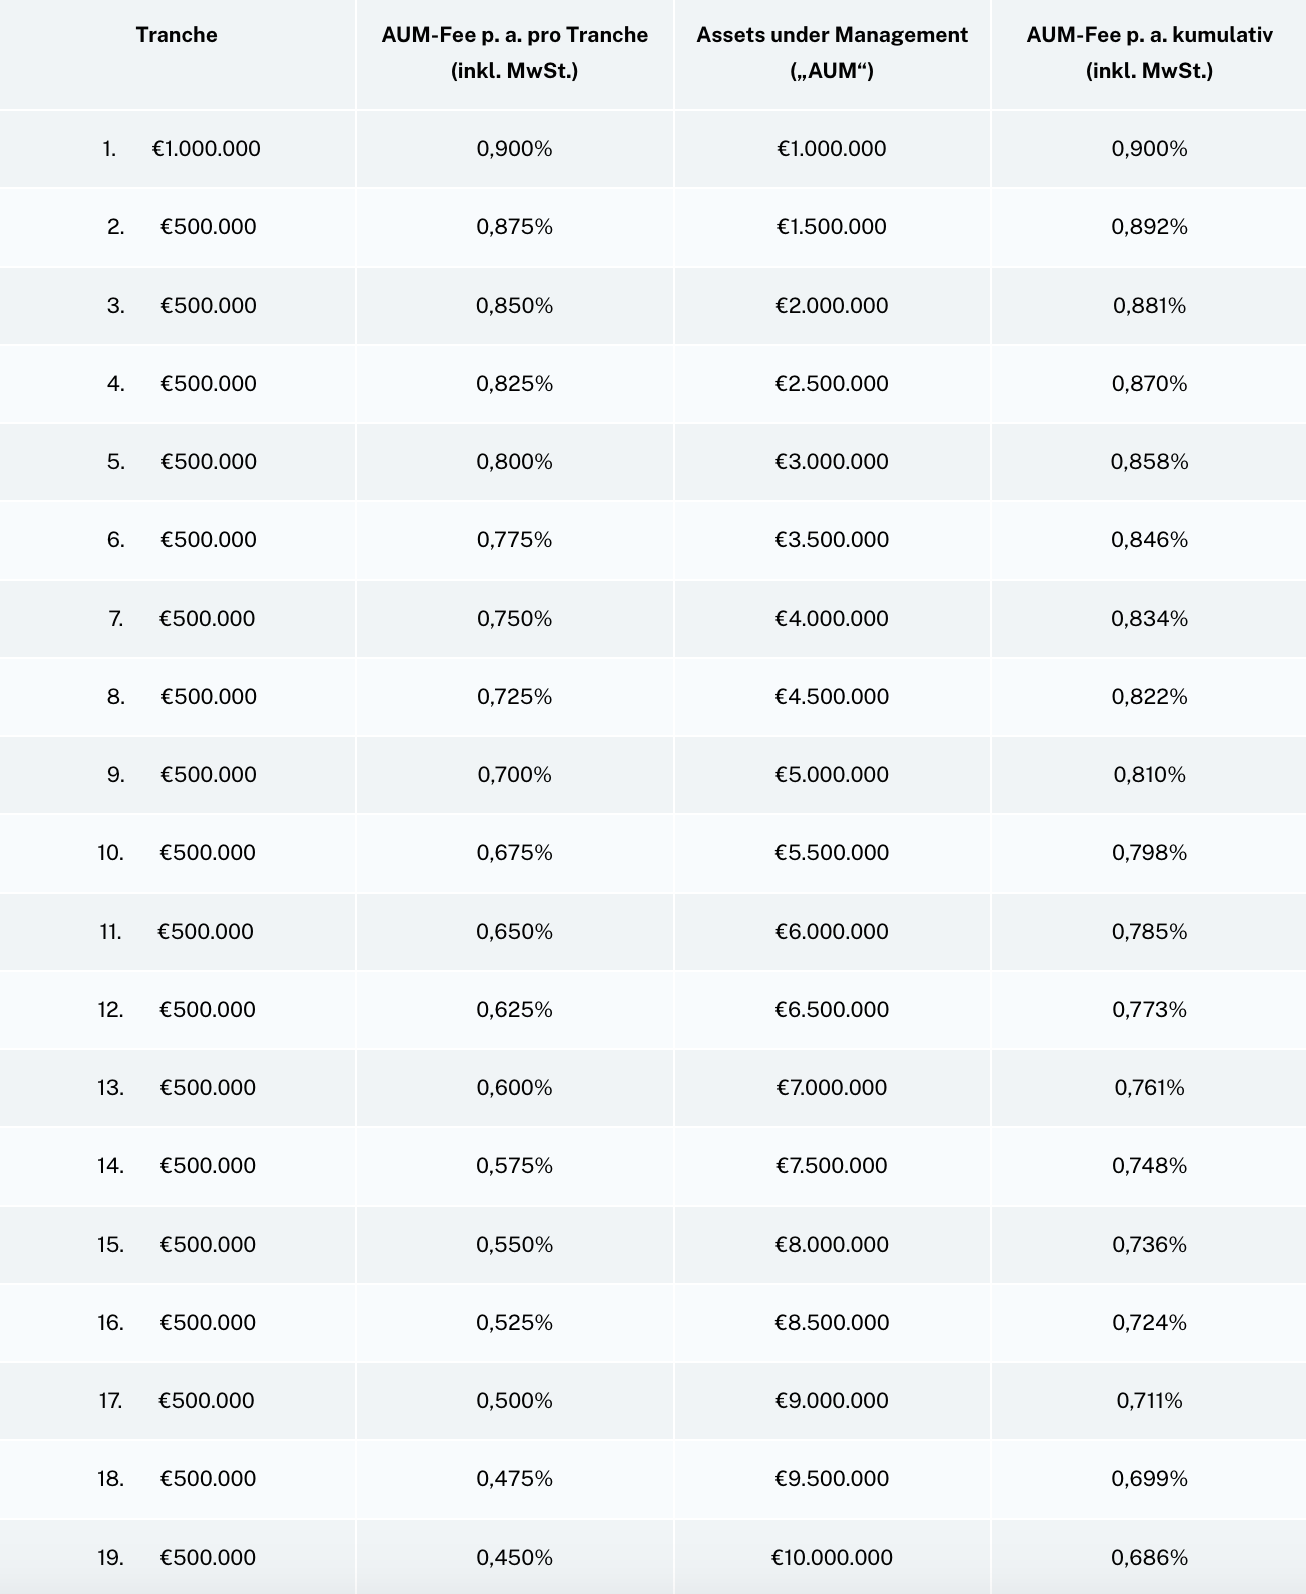Select the 0,711% cumulative fee cell
The width and height of the screenshot is (1306, 1594).
pyautogui.click(x=1150, y=1400)
